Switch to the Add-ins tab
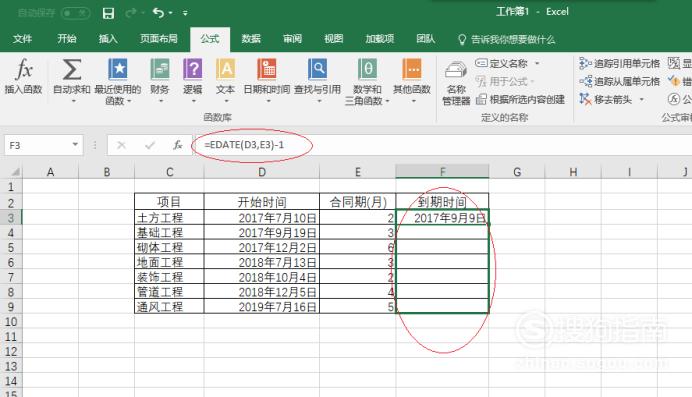Image resolution: width=692 pixels, height=397 pixels. click(x=380, y=39)
